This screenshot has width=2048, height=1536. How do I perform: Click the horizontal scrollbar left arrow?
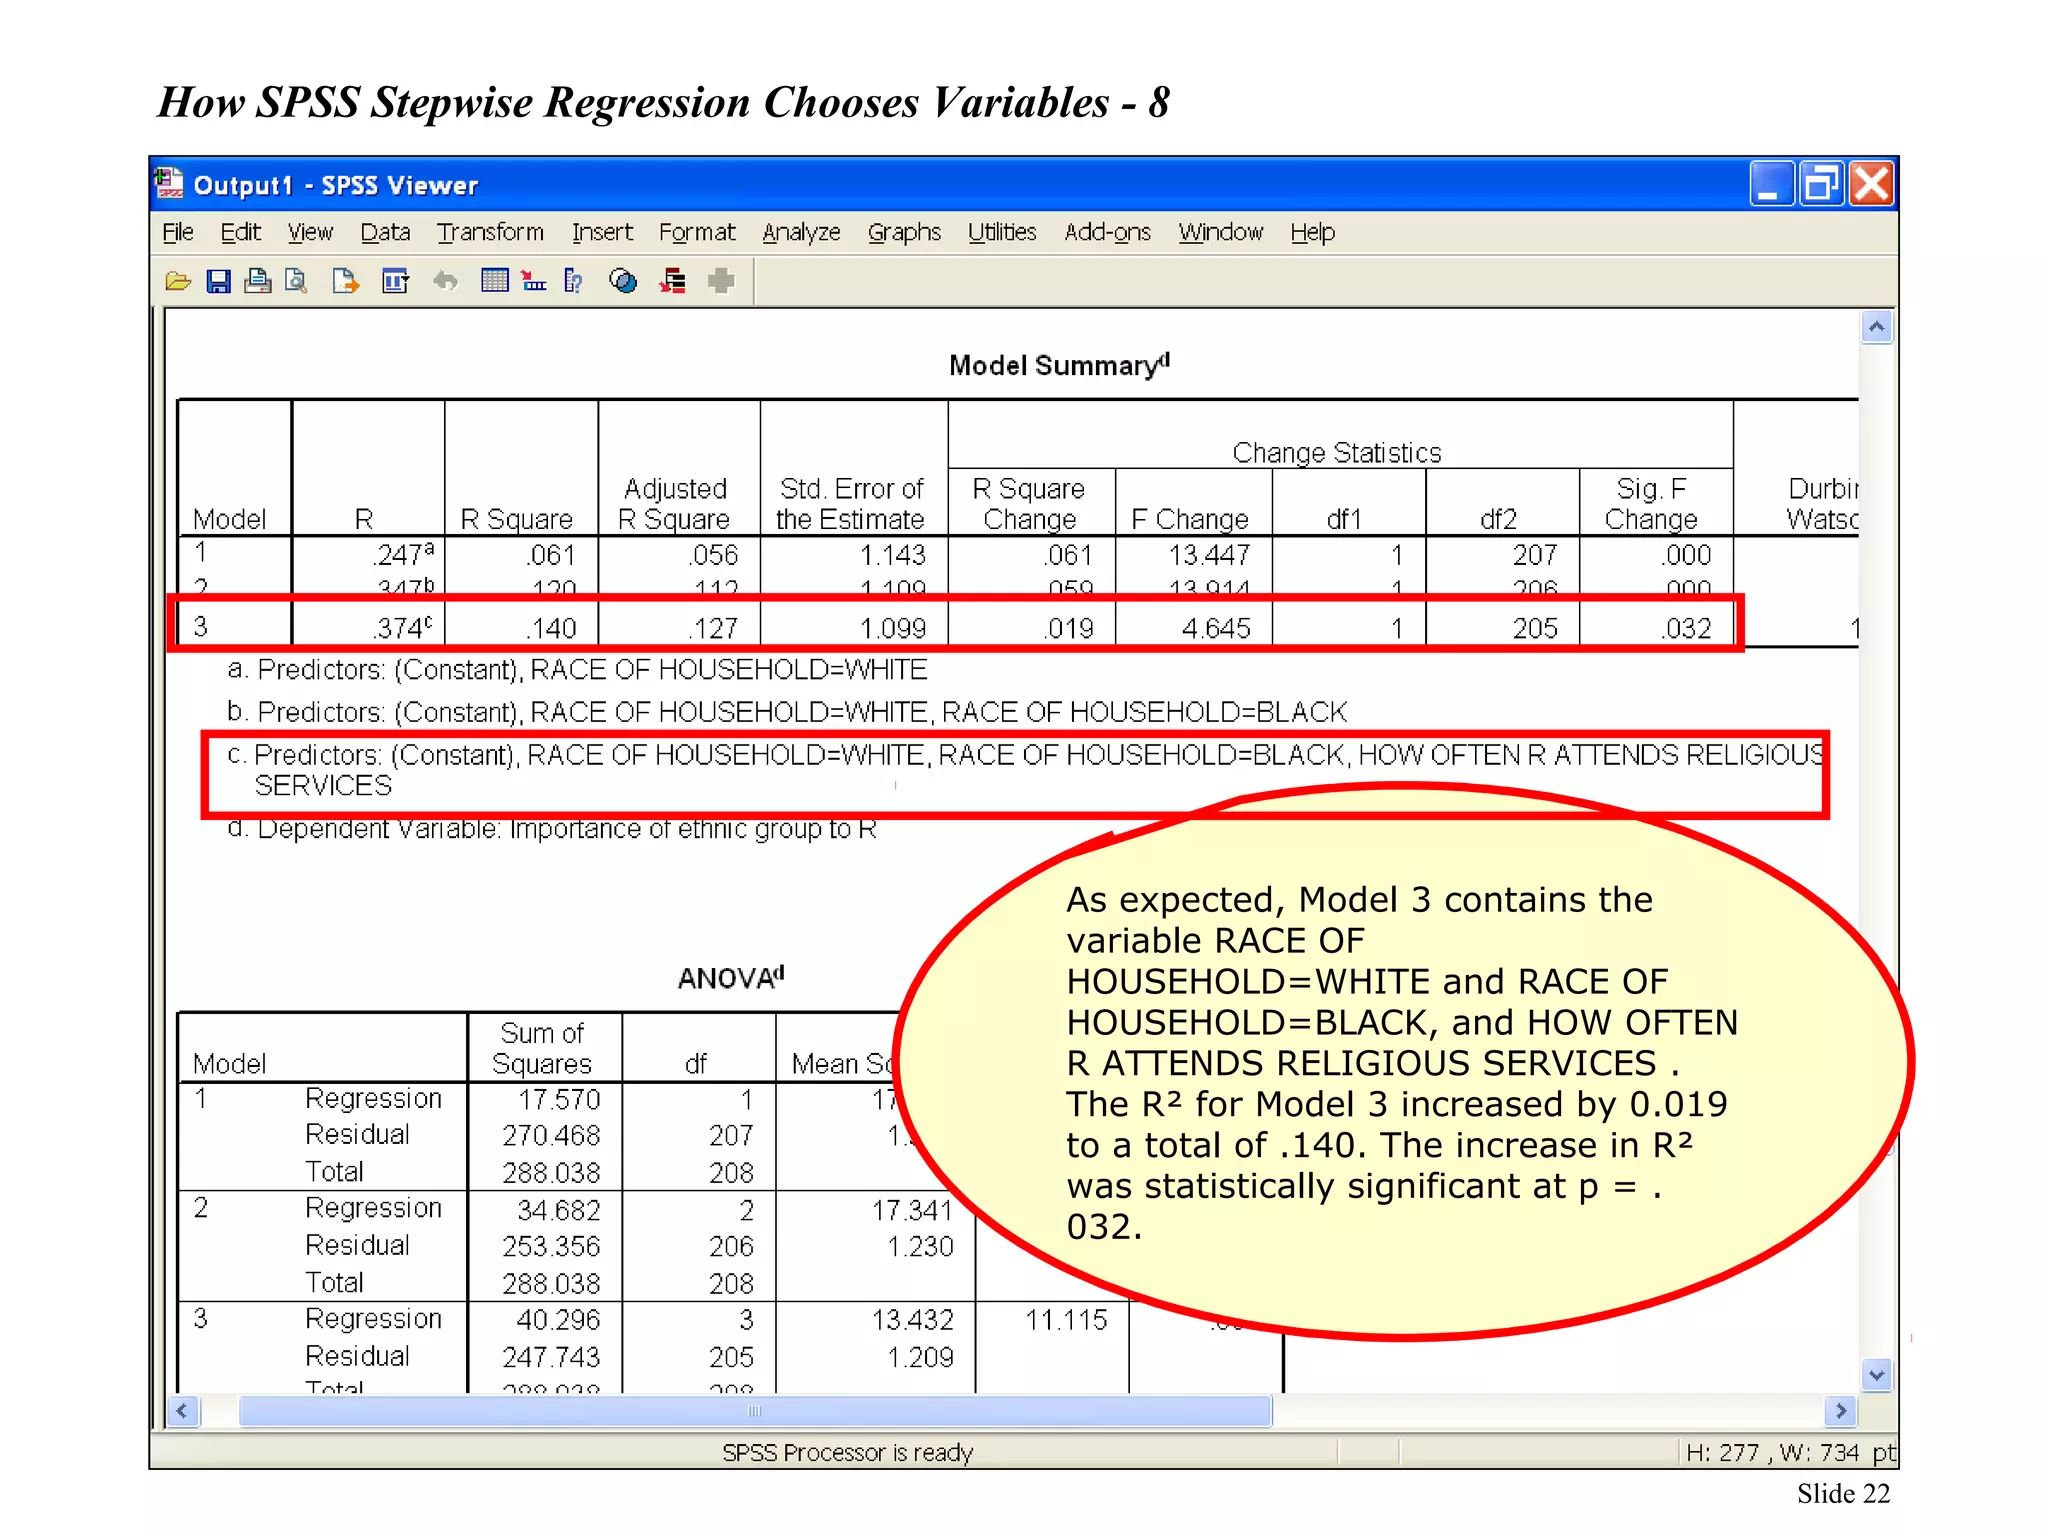coord(182,1411)
